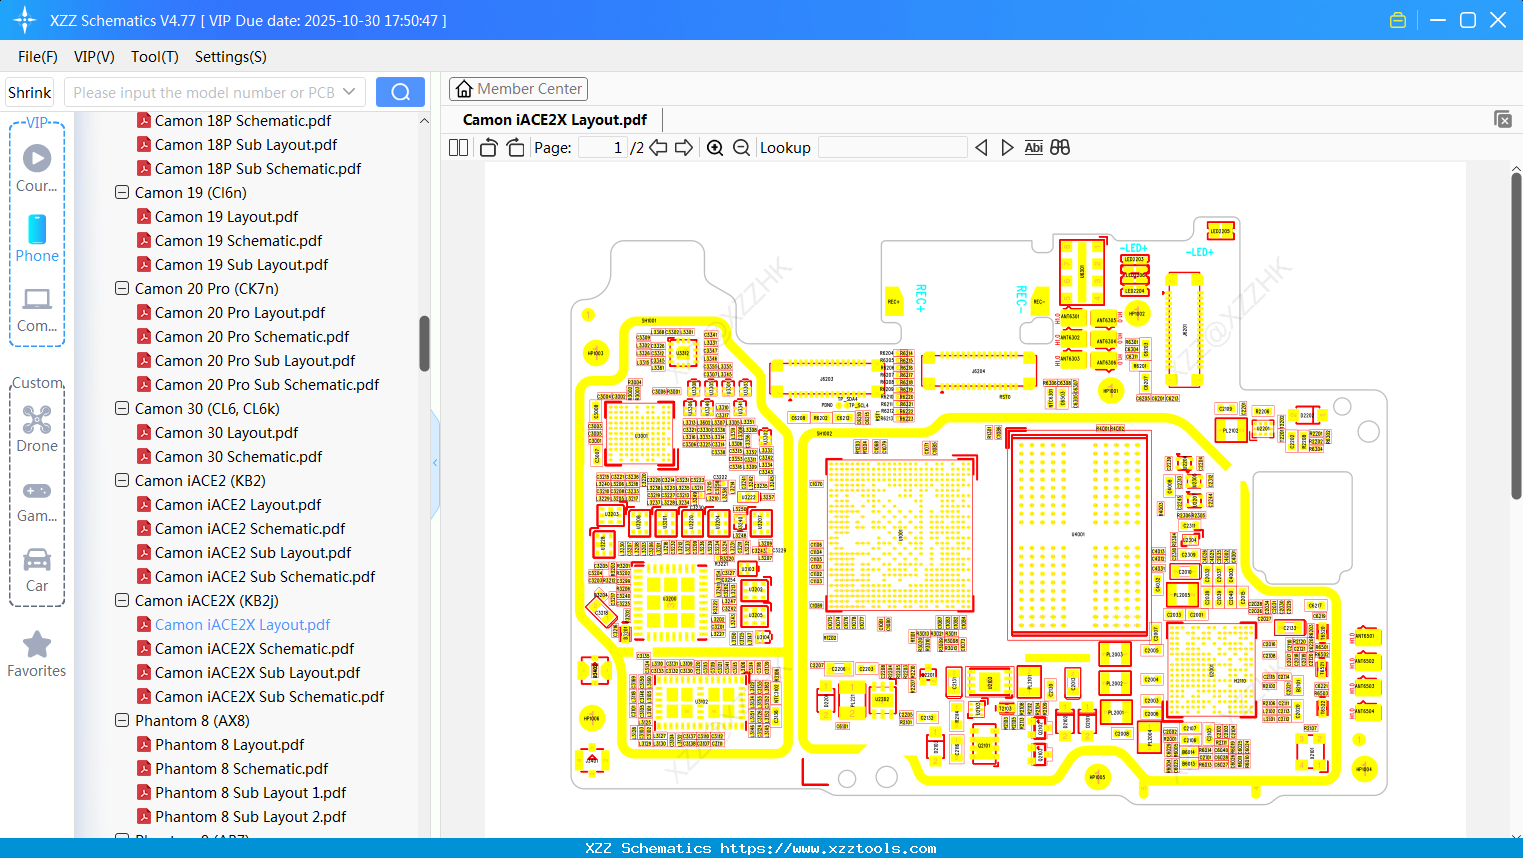
Task: Focus the Lookup text field
Action: pos(892,148)
